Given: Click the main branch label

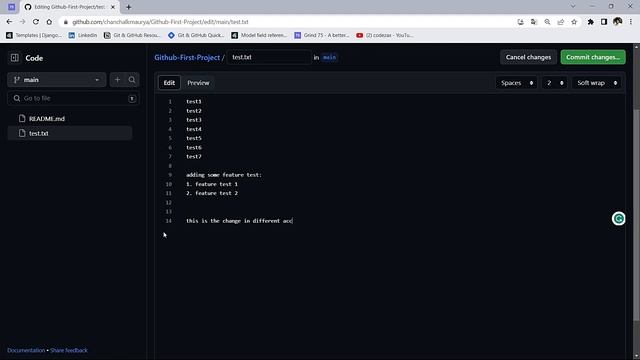Looking at the screenshot, I should pyautogui.click(x=329, y=58).
